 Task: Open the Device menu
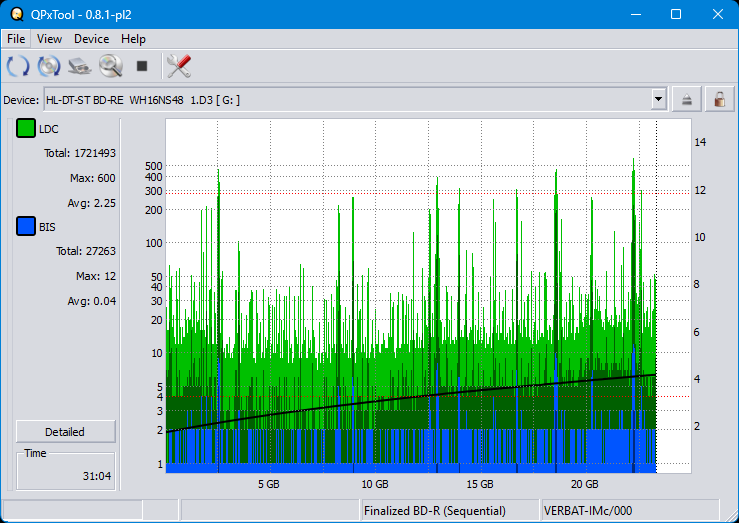[x=91, y=39]
